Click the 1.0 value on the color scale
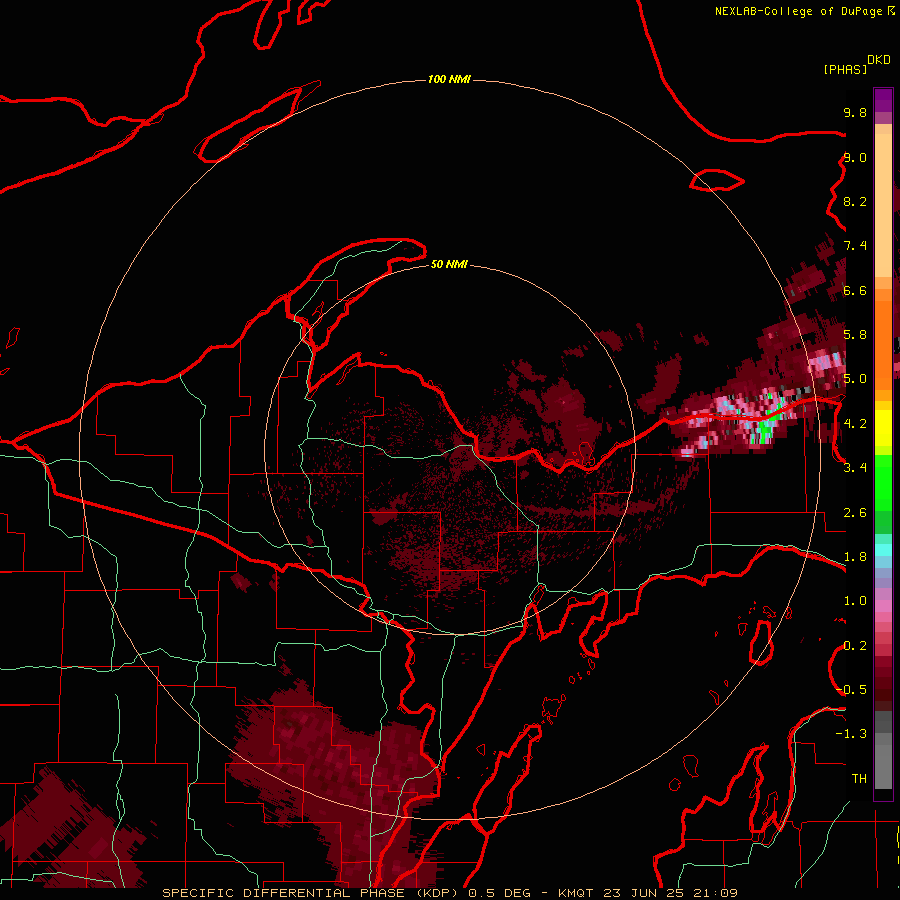 click(855, 601)
